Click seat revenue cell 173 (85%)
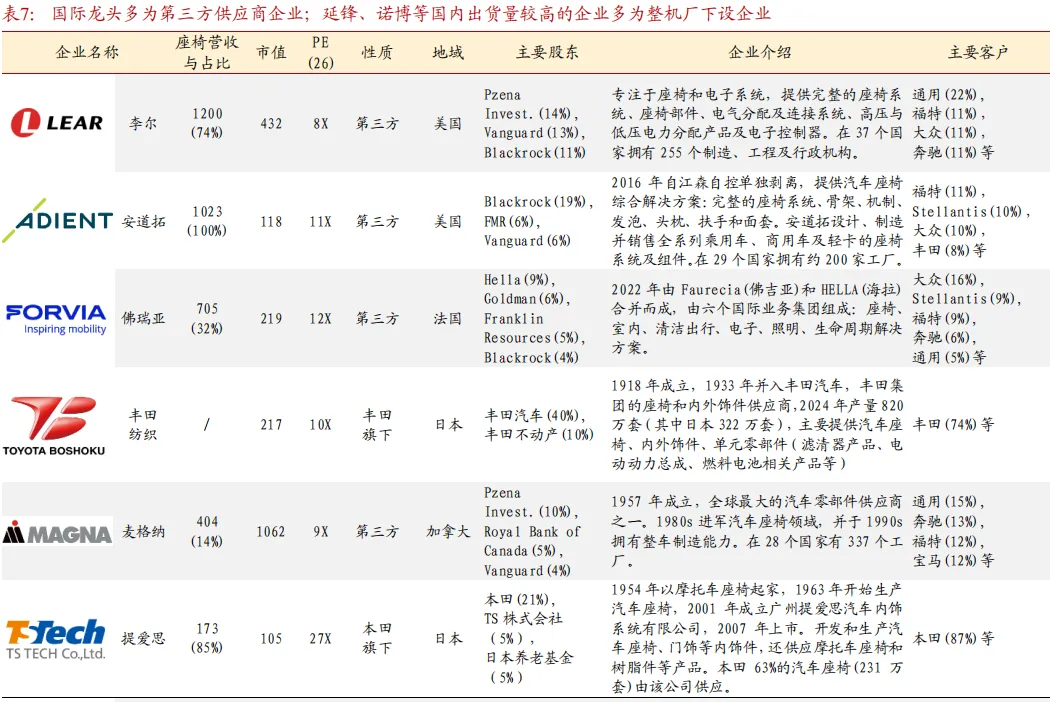Image resolution: width=1050 pixels, height=702 pixels. pos(207,638)
